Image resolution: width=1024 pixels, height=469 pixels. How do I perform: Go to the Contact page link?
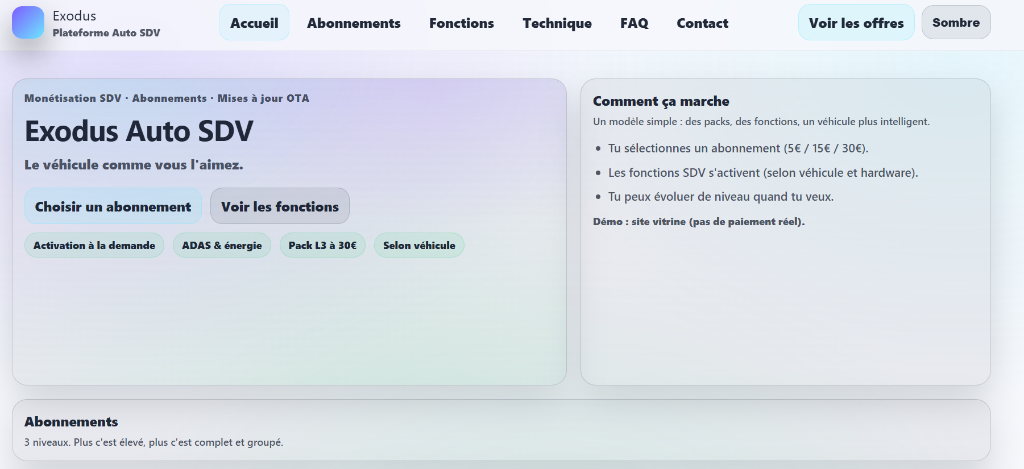702,23
